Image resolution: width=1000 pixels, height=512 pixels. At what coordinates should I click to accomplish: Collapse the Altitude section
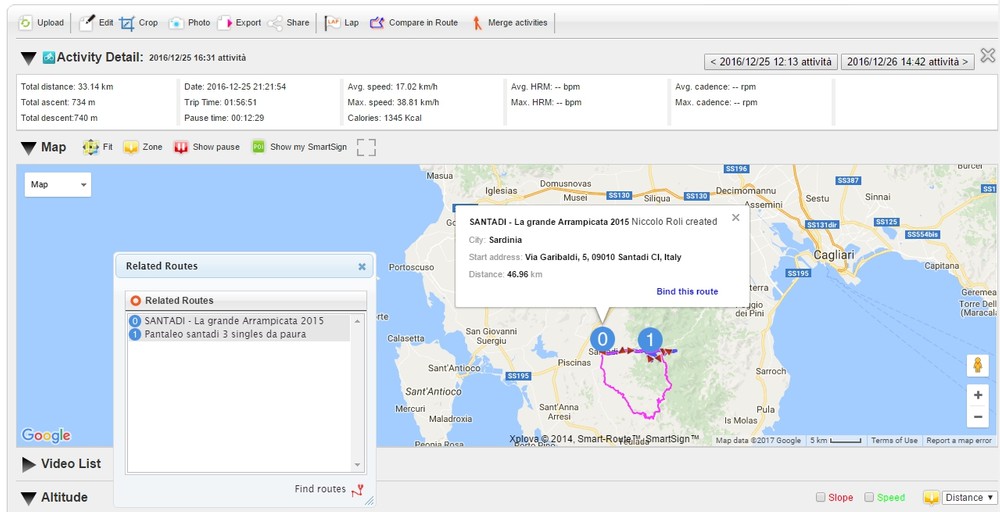click(x=29, y=498)
